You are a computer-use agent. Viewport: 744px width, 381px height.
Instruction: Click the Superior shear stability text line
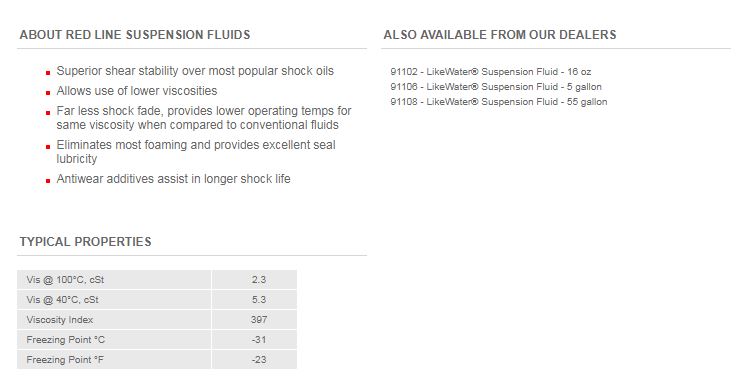pos(195,71)
